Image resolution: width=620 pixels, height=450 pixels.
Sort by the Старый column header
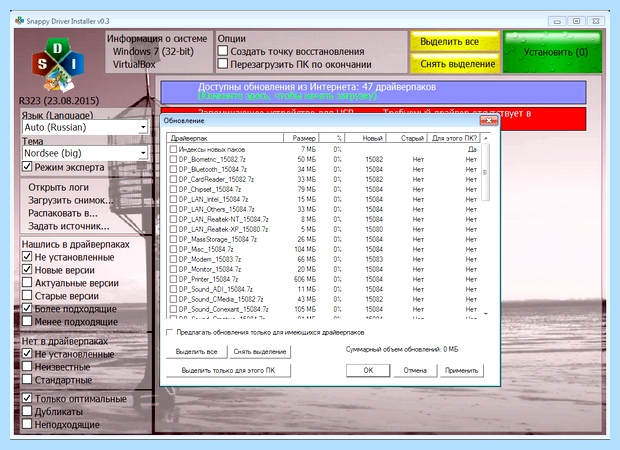point(407,138)
